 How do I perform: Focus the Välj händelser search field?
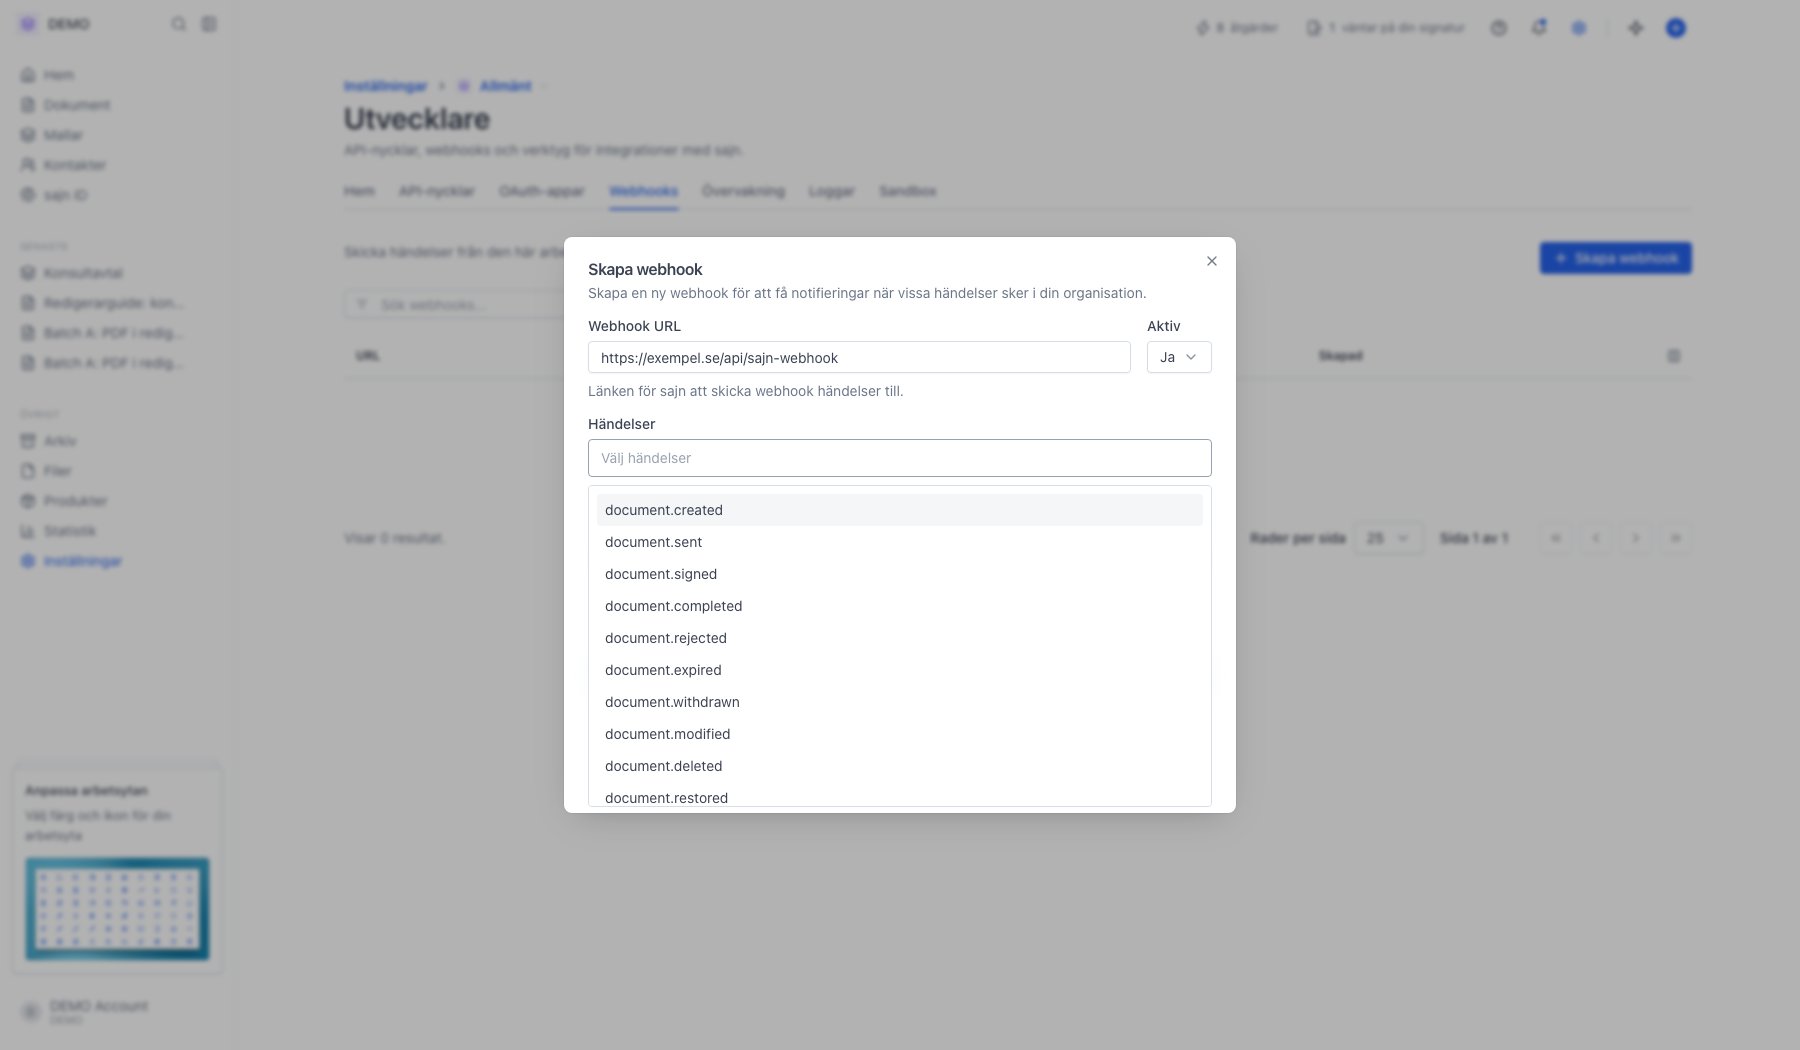pyautogui.click(x=900, y=458)
